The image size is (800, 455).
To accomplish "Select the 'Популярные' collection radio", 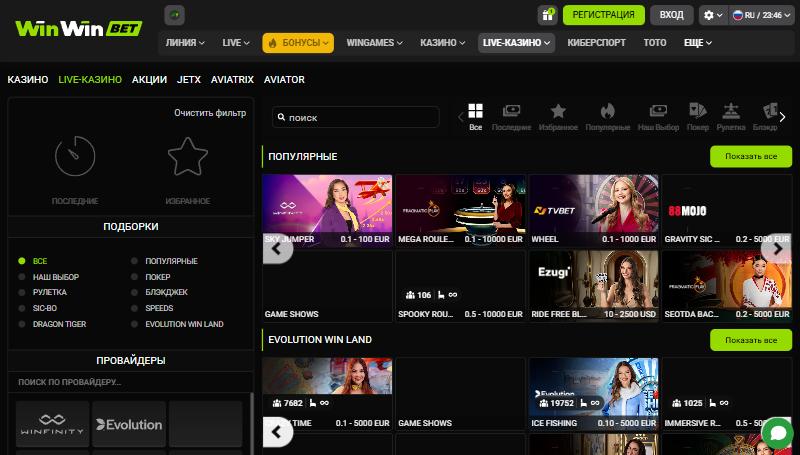I will [134, 261].
